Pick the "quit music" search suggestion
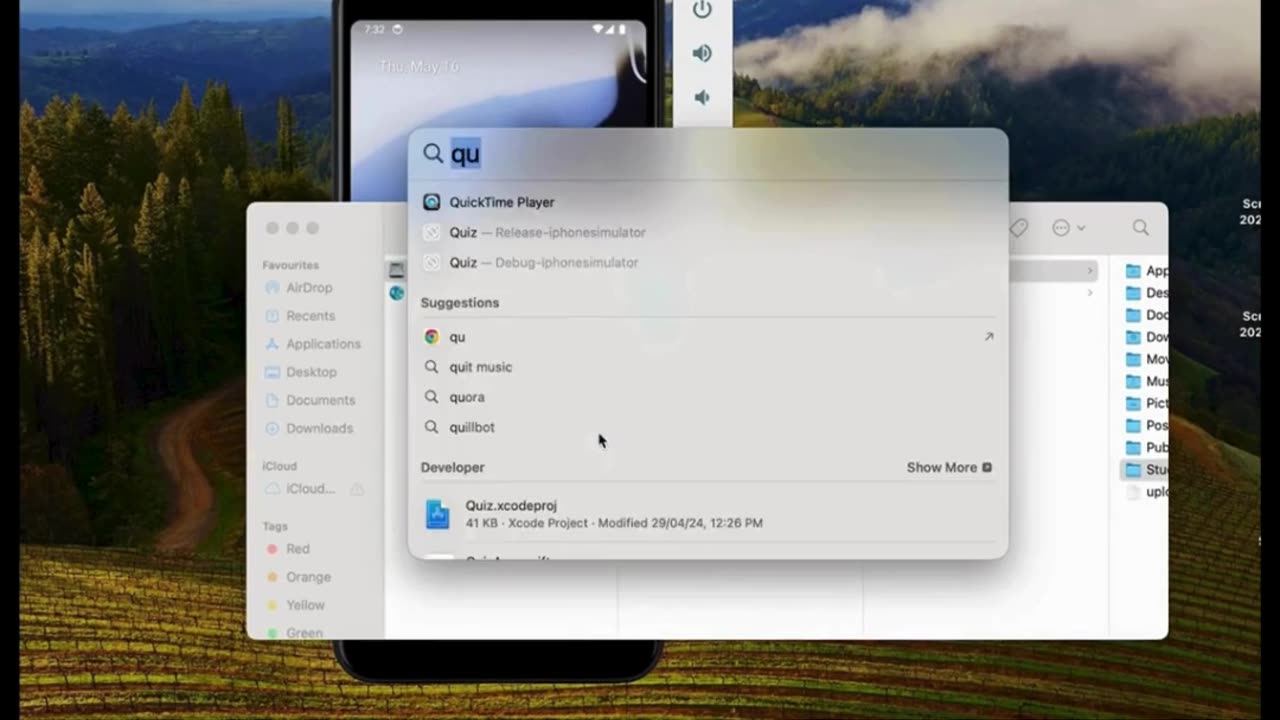Viewport: 1280px width, 720px height. pos(708,367)
